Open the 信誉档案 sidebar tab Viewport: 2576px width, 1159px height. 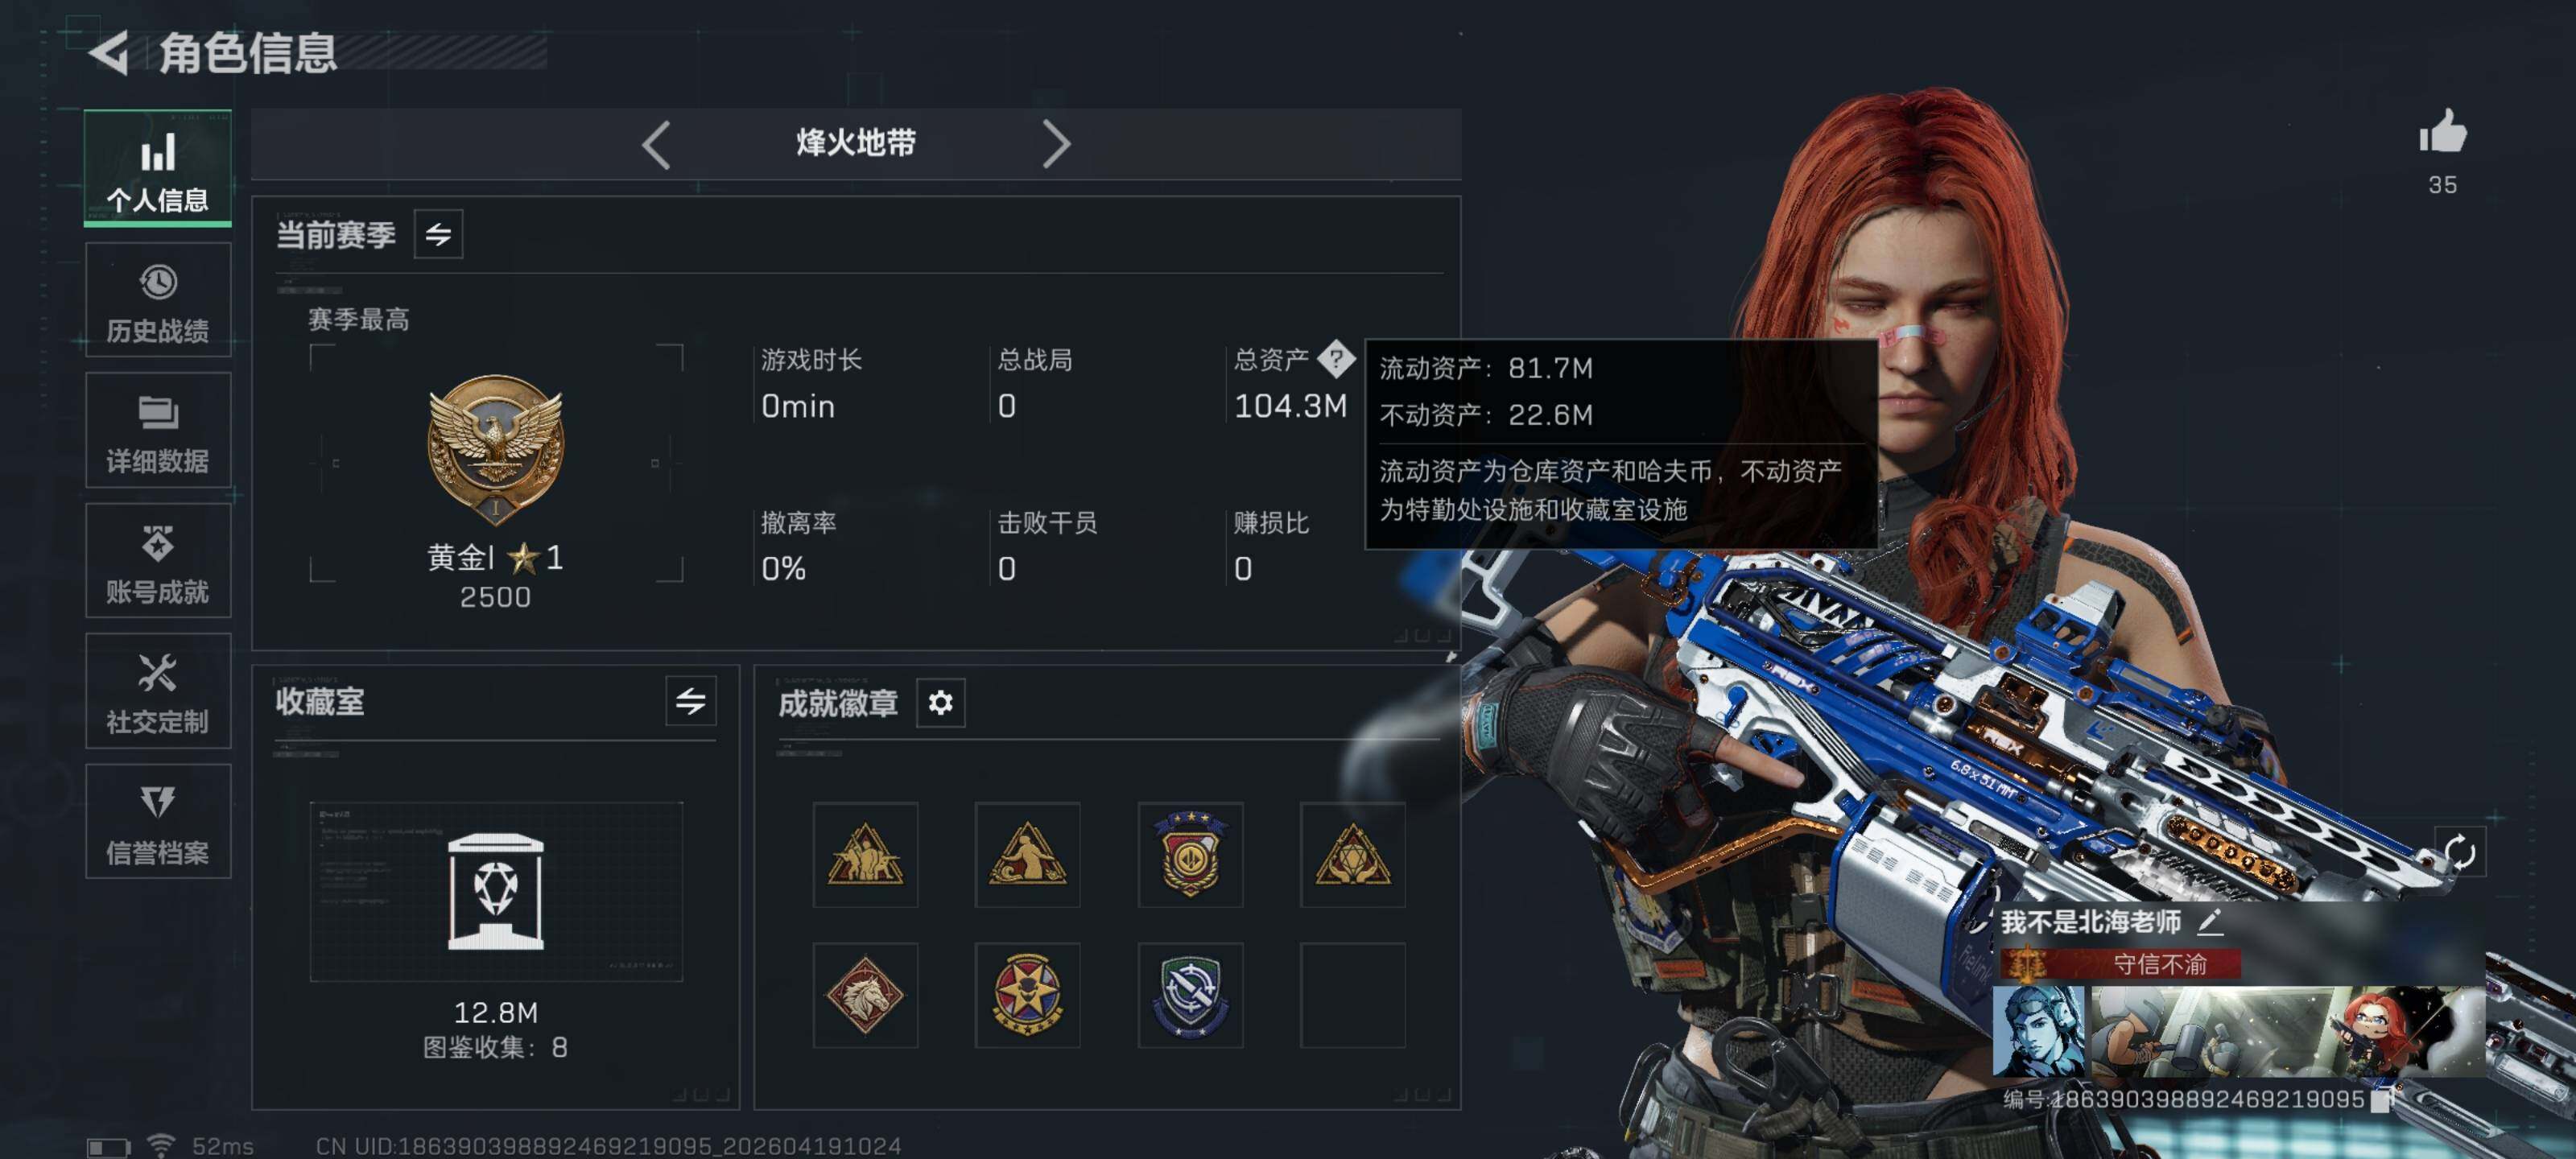tap(158, 822)
